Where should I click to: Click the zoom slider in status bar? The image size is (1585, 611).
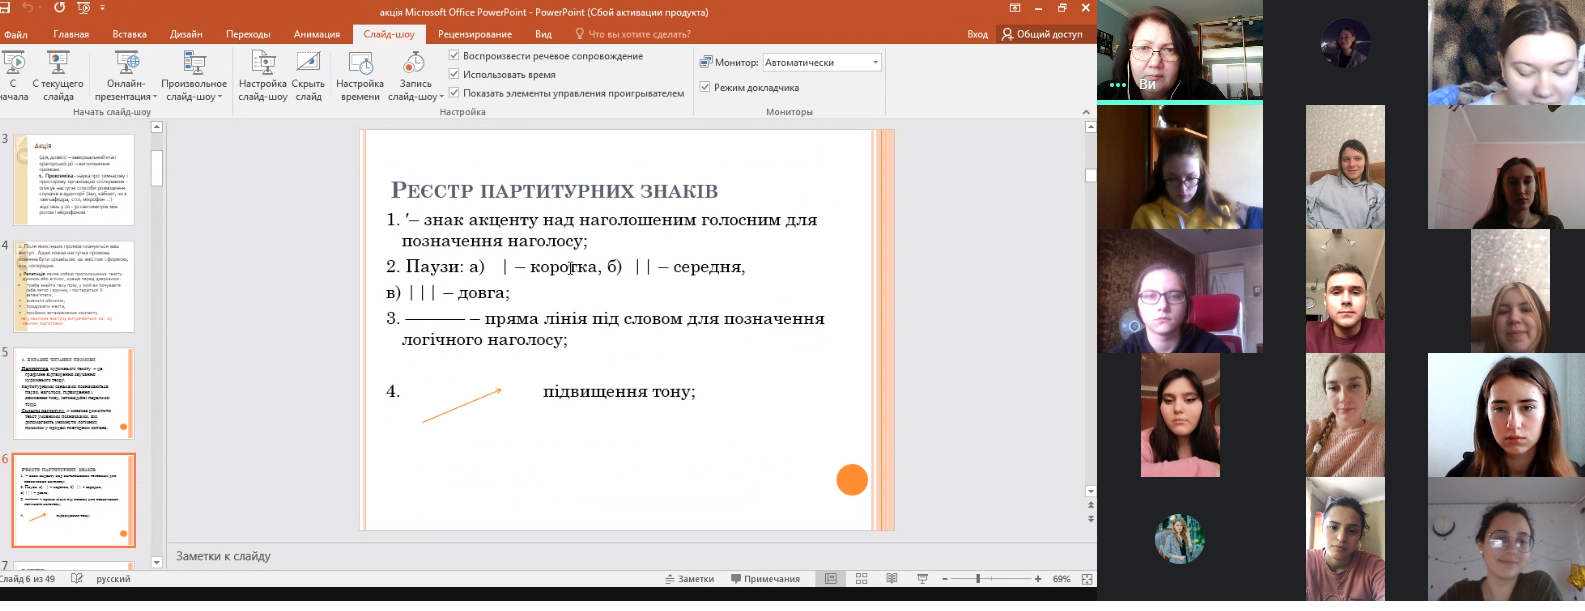tap(978, 579)
